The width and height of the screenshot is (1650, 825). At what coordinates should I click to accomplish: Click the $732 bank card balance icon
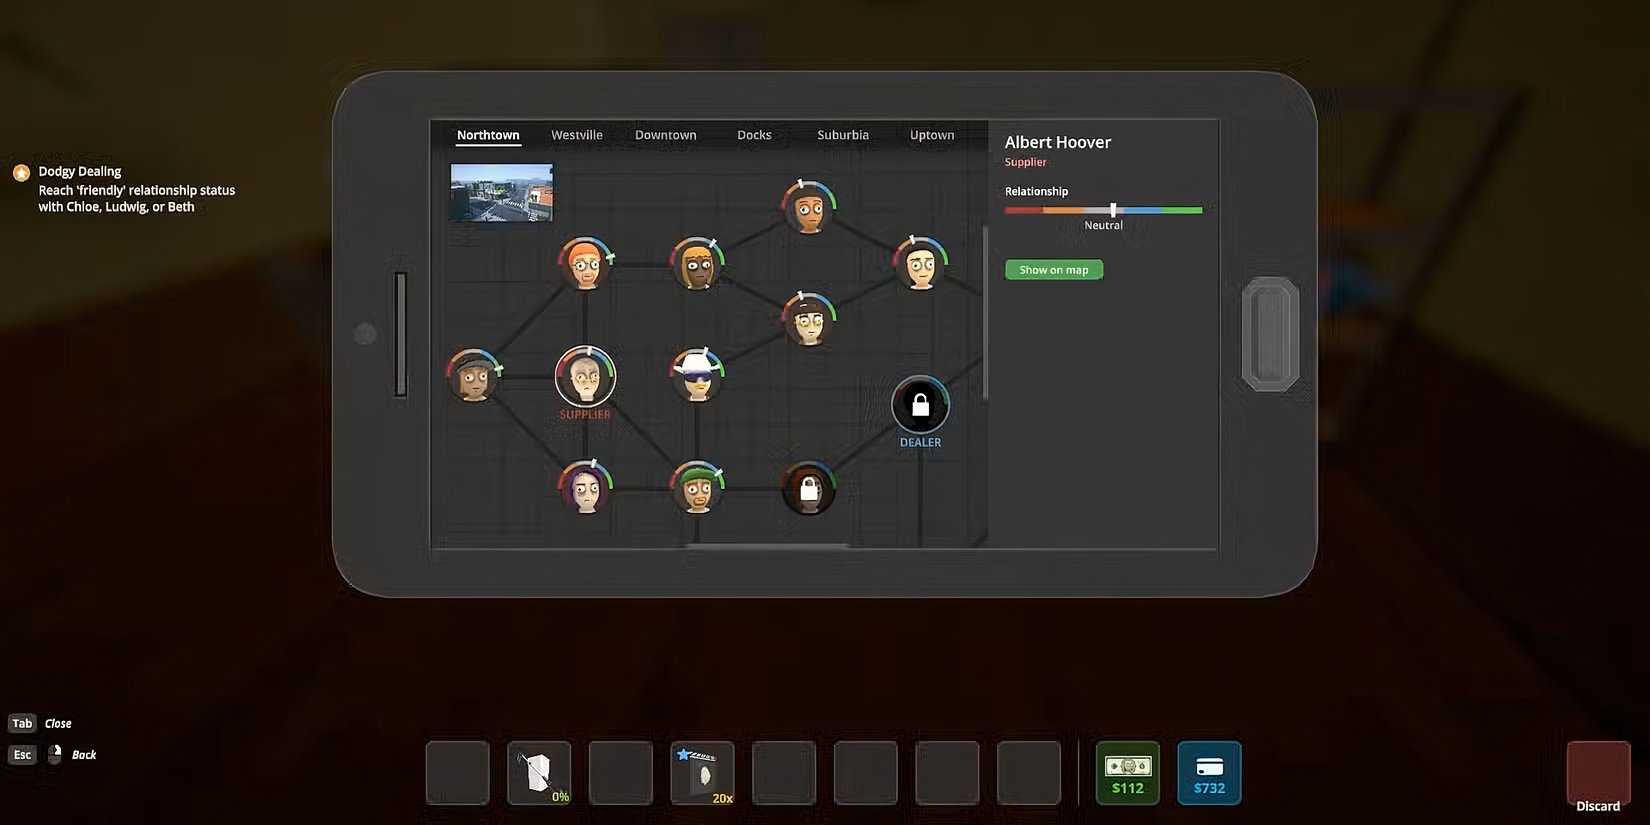click(x=1209, y=773)
